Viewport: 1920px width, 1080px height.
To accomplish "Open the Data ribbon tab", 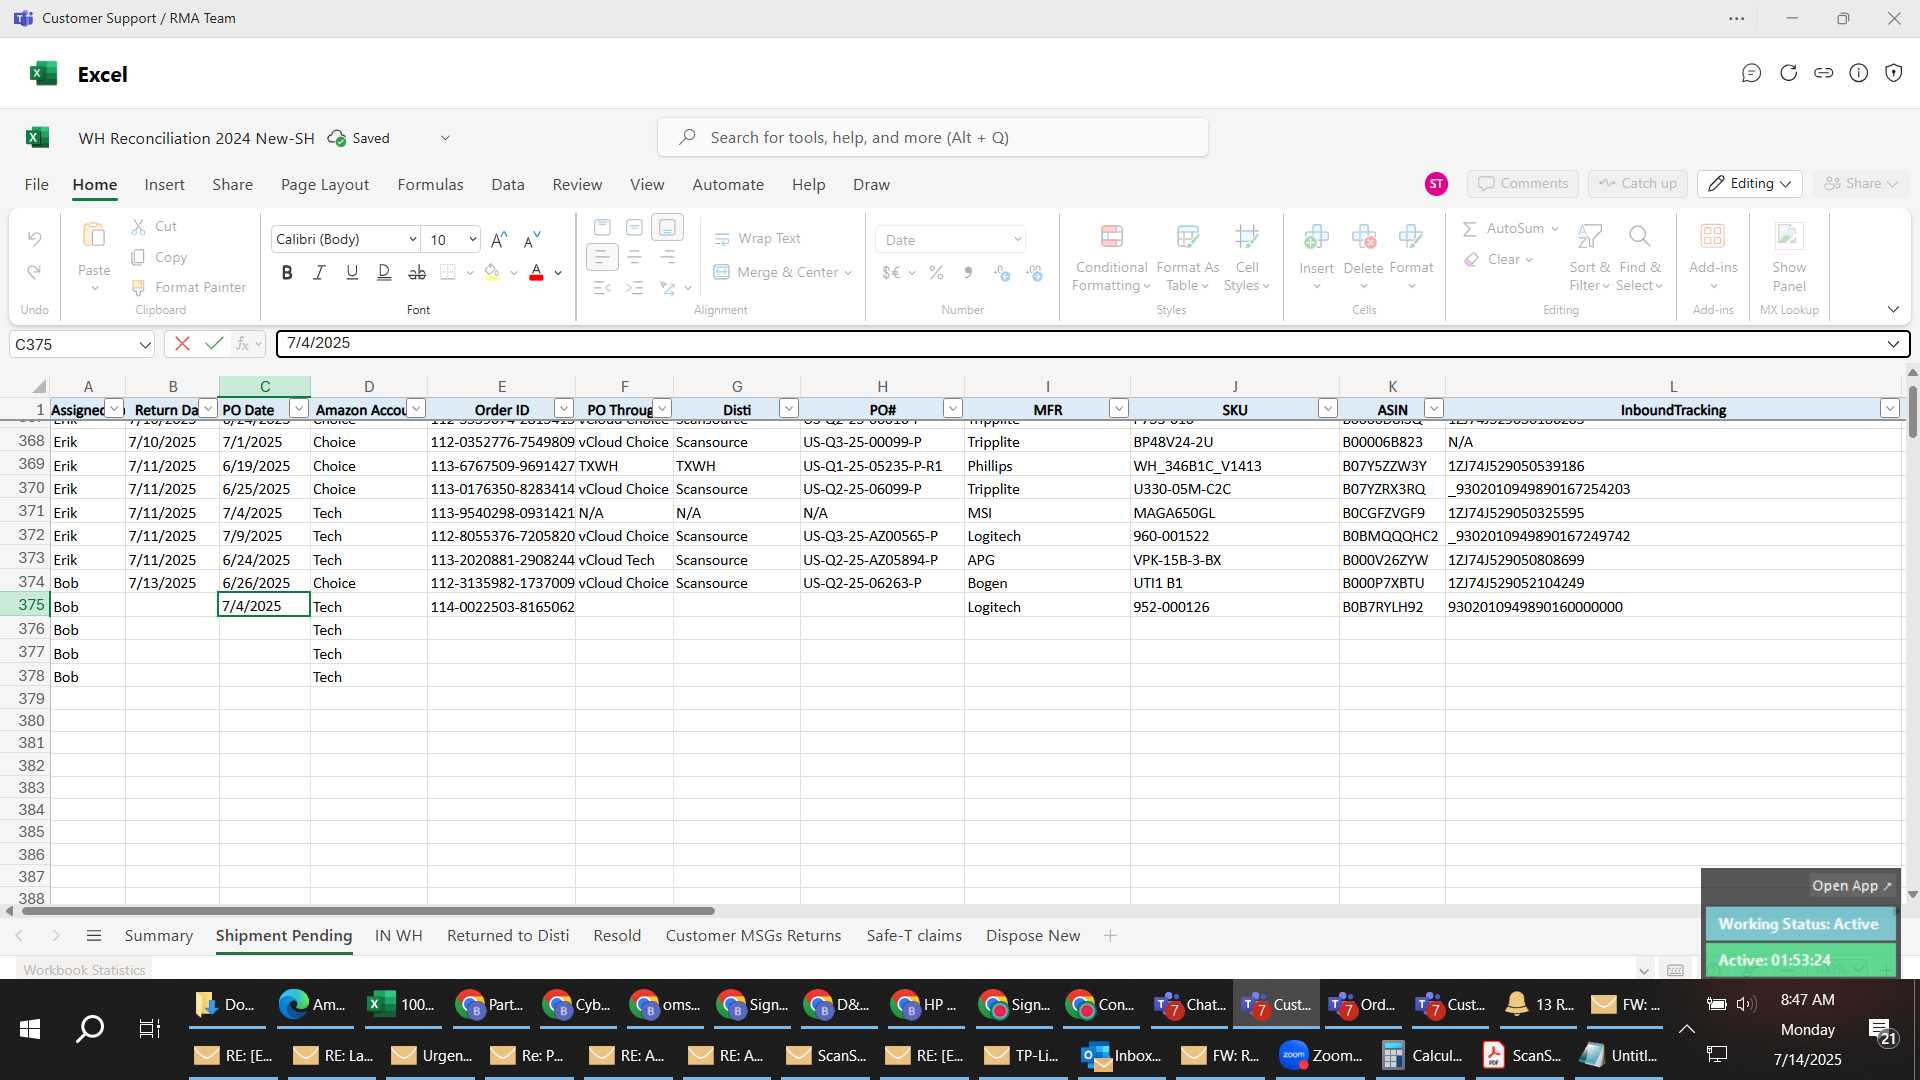I will [x=508, y=185].
